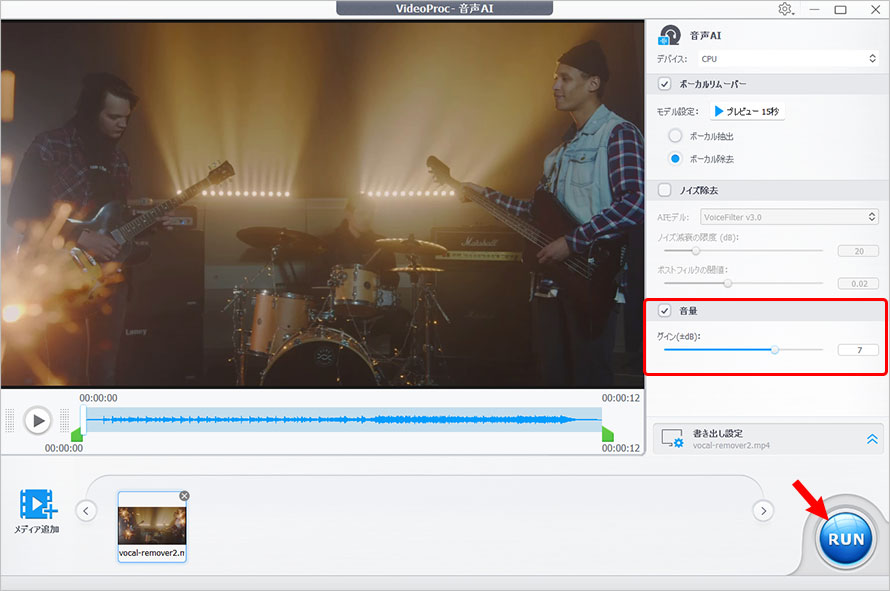
Task: Click the RUN button
Action: [x=846, y=538]
